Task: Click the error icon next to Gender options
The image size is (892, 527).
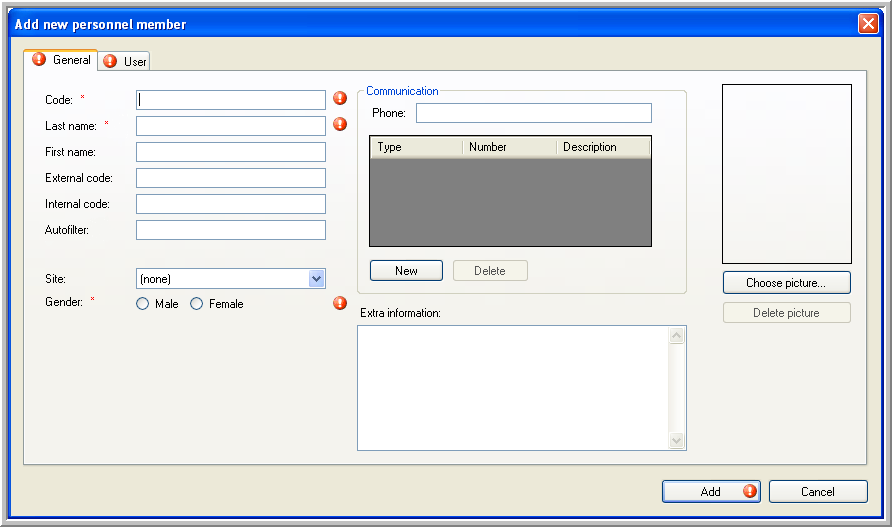Action: [340, 303]
